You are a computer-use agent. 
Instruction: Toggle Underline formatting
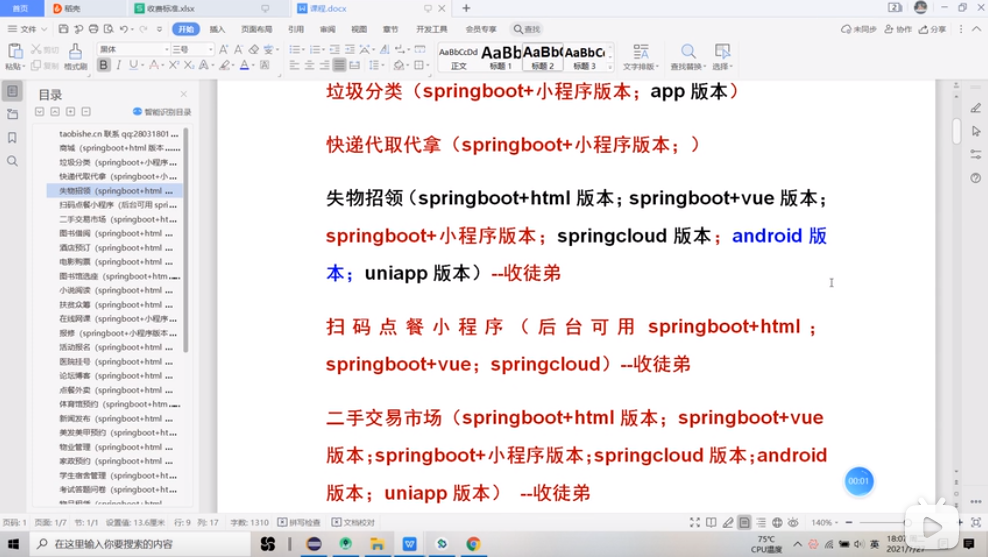133,65
